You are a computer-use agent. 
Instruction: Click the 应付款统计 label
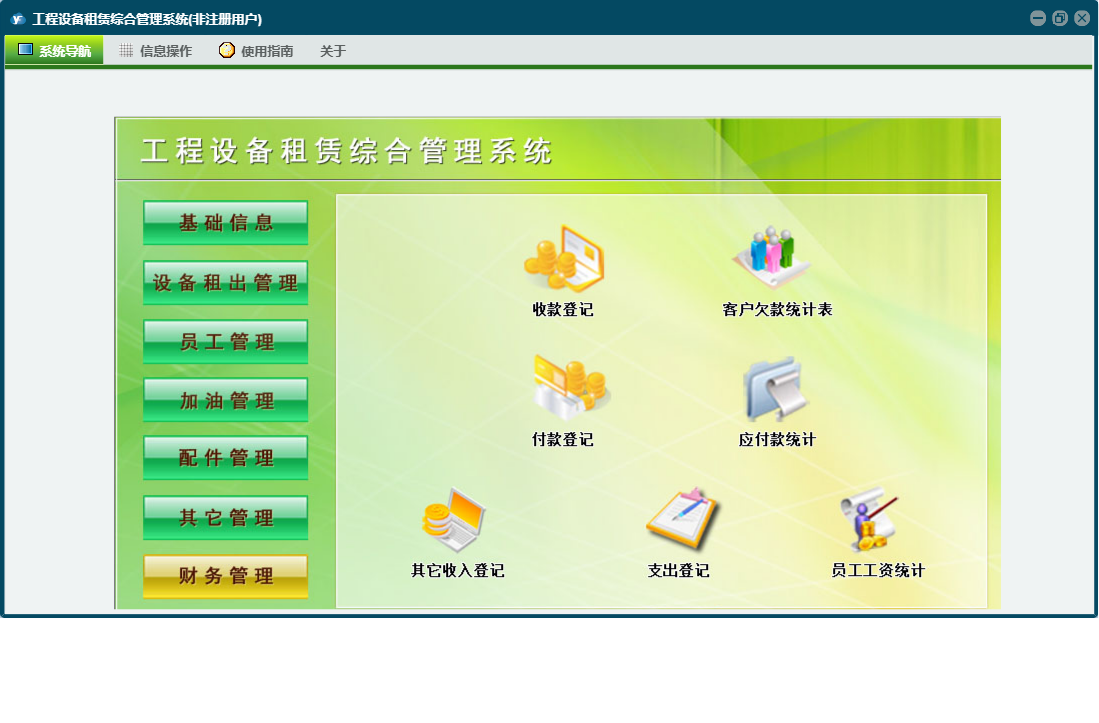pyautogui.click(x=777, y=439)
